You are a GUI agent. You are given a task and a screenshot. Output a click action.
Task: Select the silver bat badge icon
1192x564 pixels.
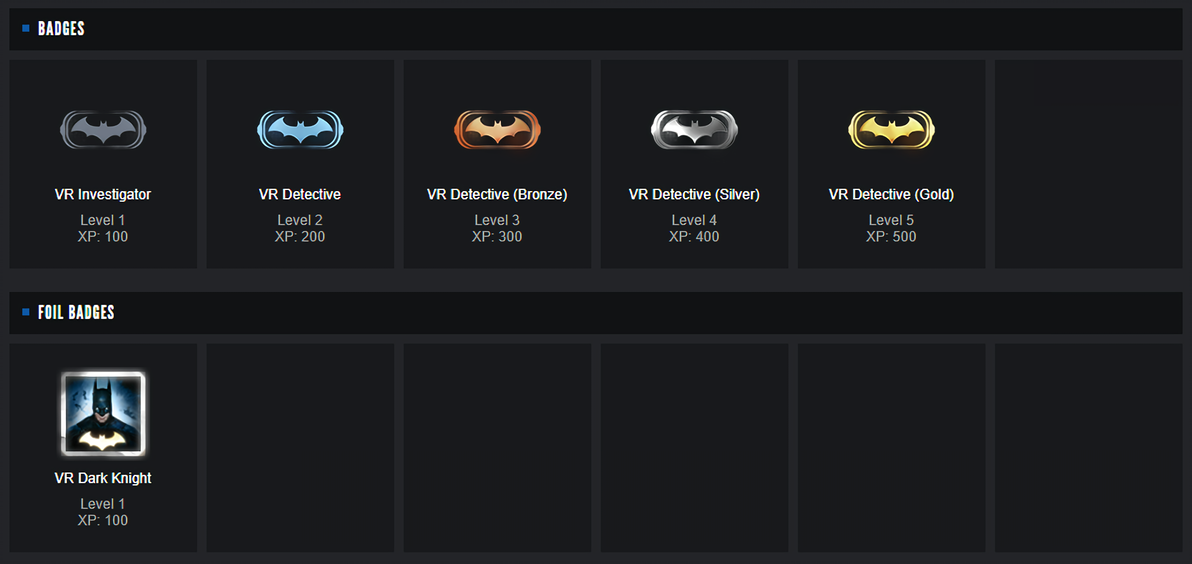pyautogui.click(x=694, y=130)
